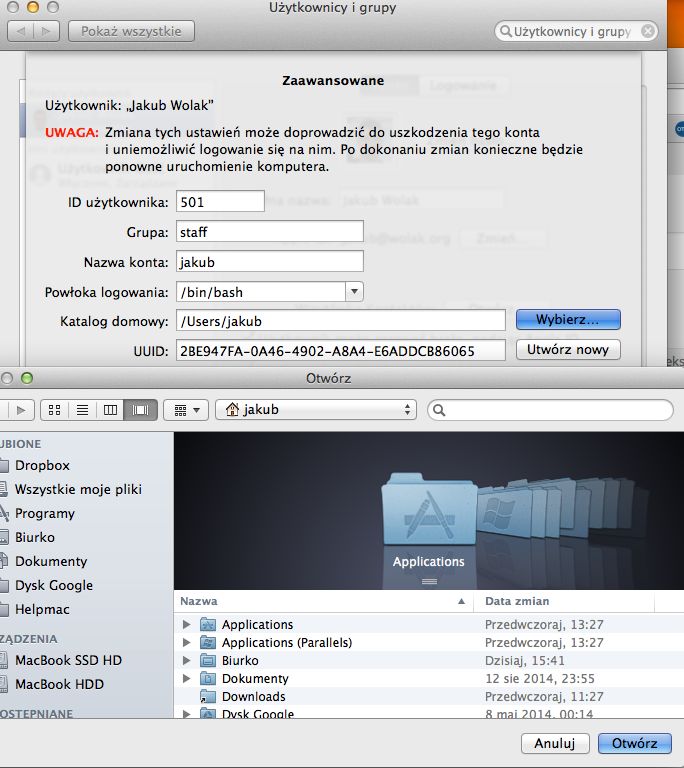This screenshot has height=768, width=684.
Task: Click Biurko date Dzisiaj, 15:41
Action: pos(525,661)
